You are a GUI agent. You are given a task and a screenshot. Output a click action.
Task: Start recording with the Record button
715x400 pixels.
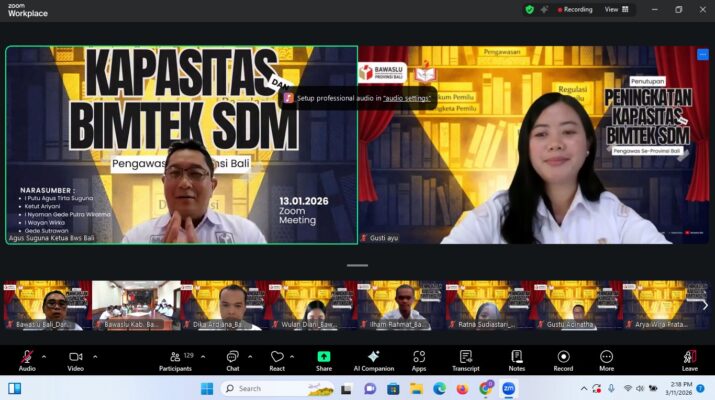[563, 357]
